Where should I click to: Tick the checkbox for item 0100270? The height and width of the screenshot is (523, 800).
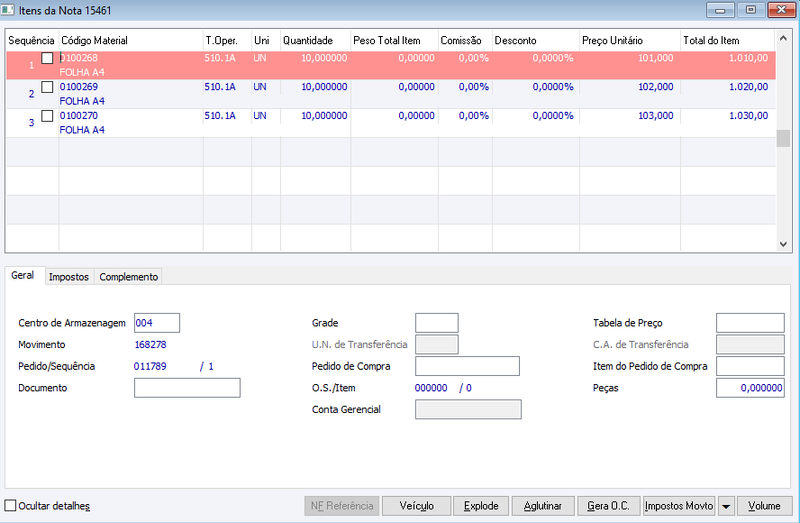pyautogui.click(x=47, y=116)
